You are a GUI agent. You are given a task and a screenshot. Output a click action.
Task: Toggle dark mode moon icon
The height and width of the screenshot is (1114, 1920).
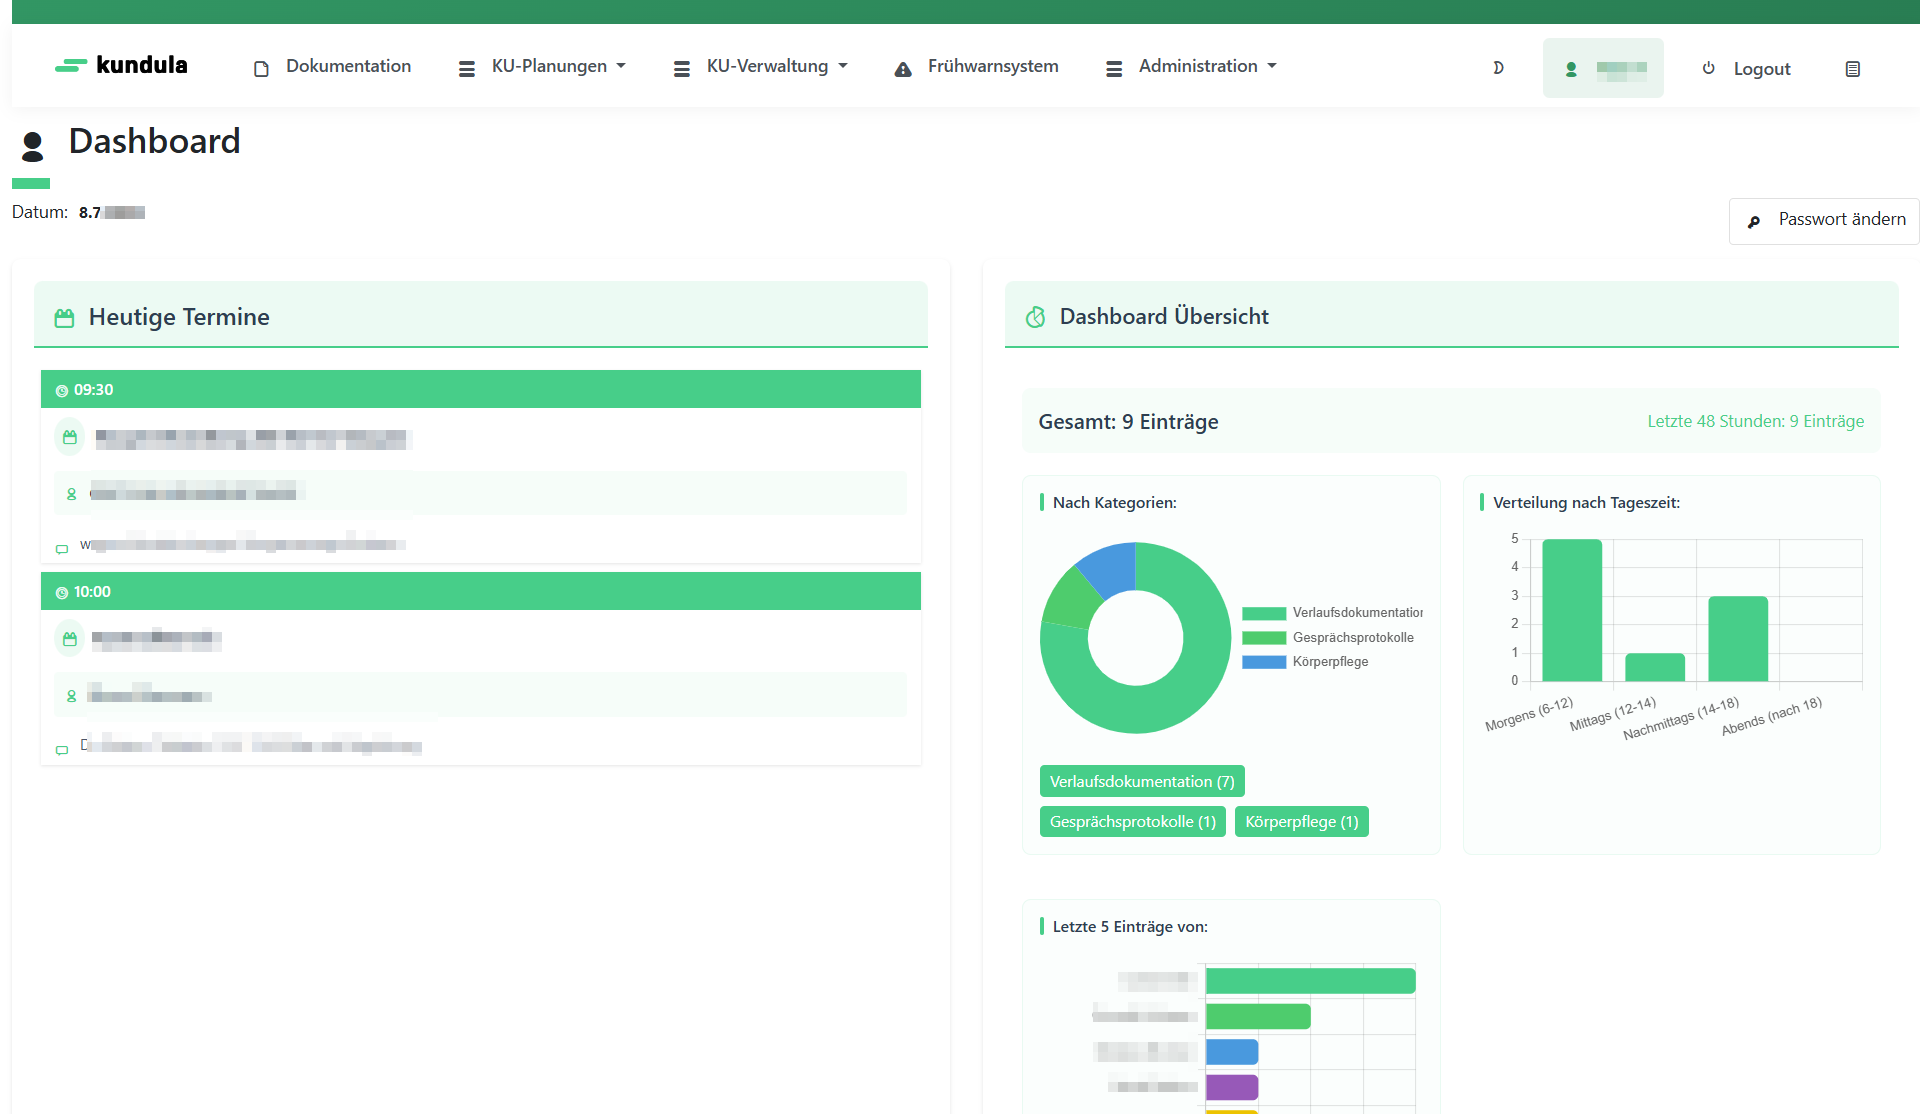pos(1498,68)
